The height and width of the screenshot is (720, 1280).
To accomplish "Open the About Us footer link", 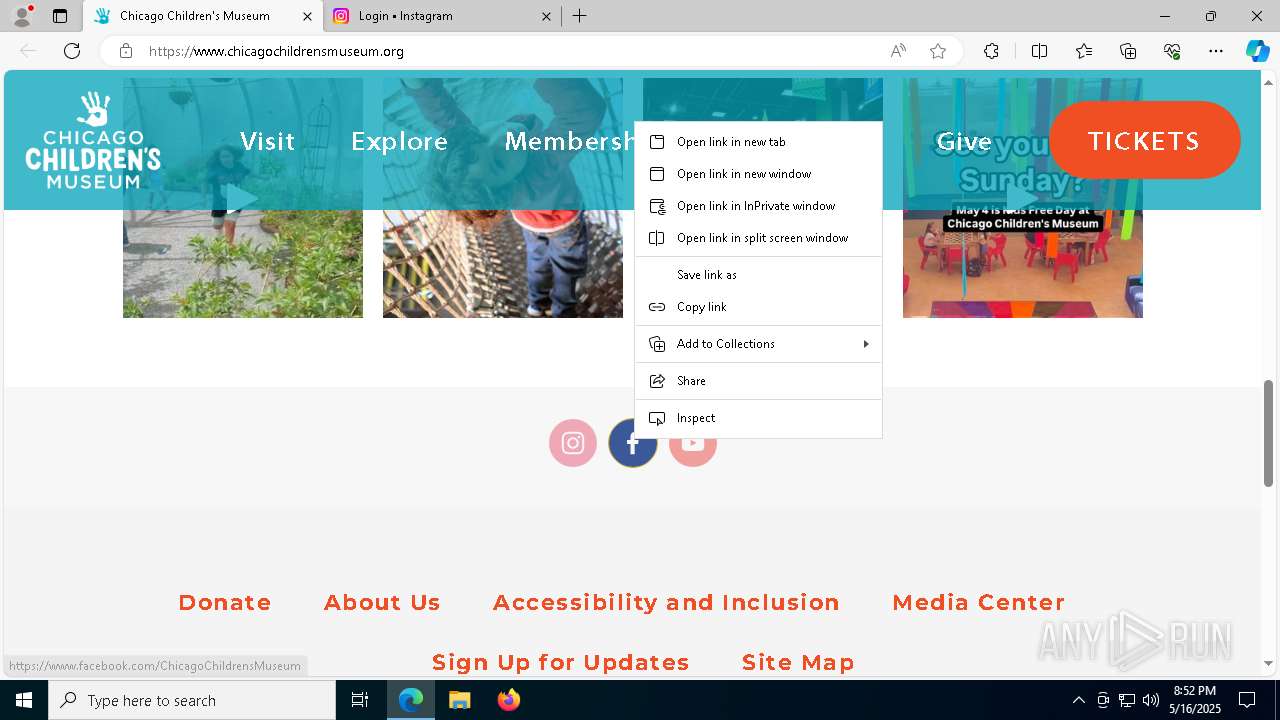I will tap(382, 602).
